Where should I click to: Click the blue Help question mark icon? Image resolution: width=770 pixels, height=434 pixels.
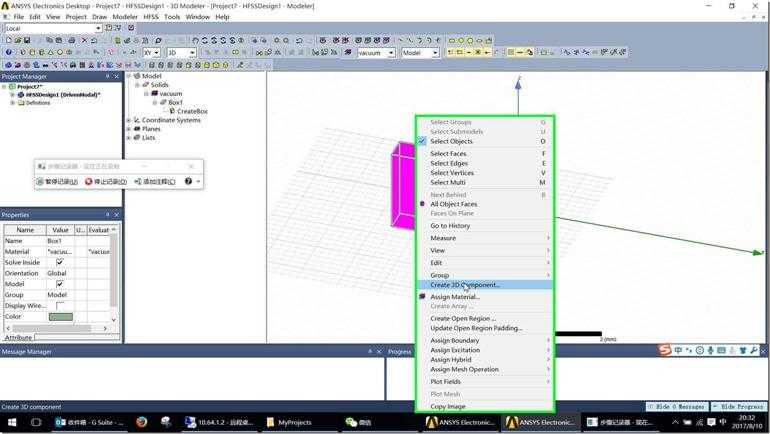[8, 53]
